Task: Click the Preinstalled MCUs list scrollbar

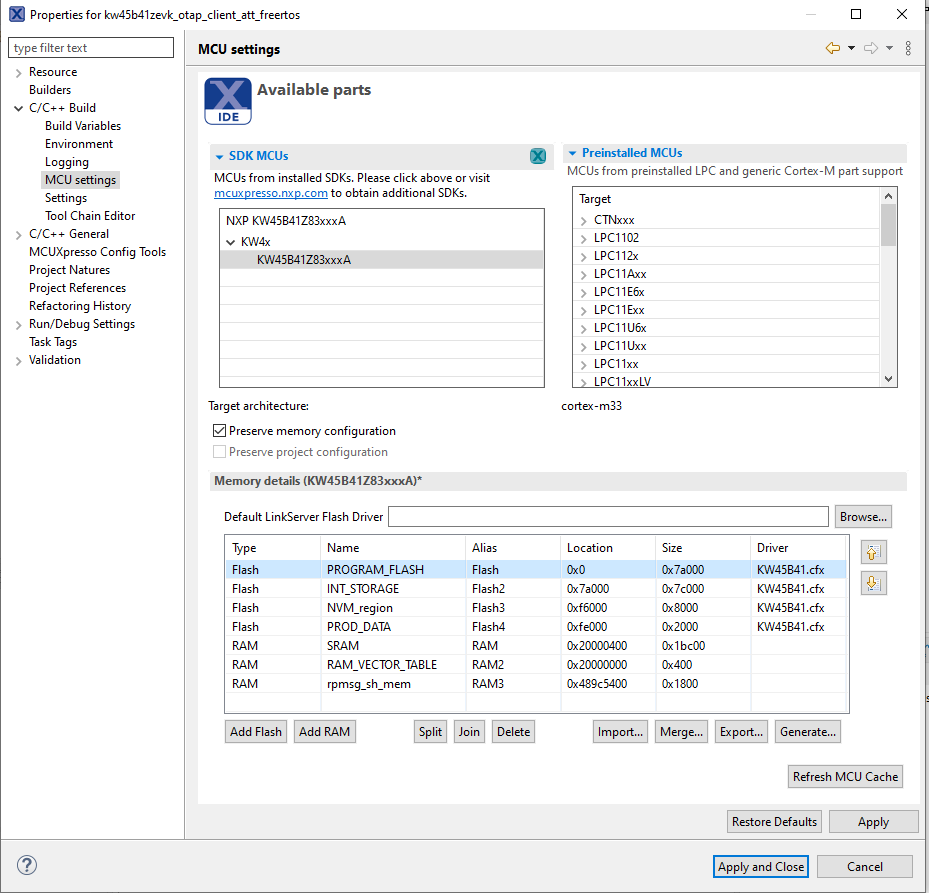Action: point(889,290)
